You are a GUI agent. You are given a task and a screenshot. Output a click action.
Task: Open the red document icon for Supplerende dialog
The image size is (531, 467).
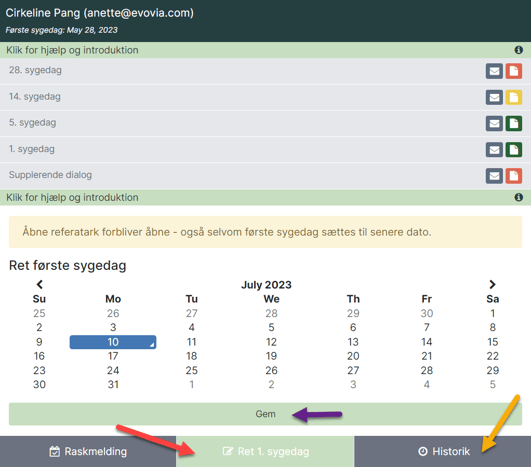click(514, 176)
